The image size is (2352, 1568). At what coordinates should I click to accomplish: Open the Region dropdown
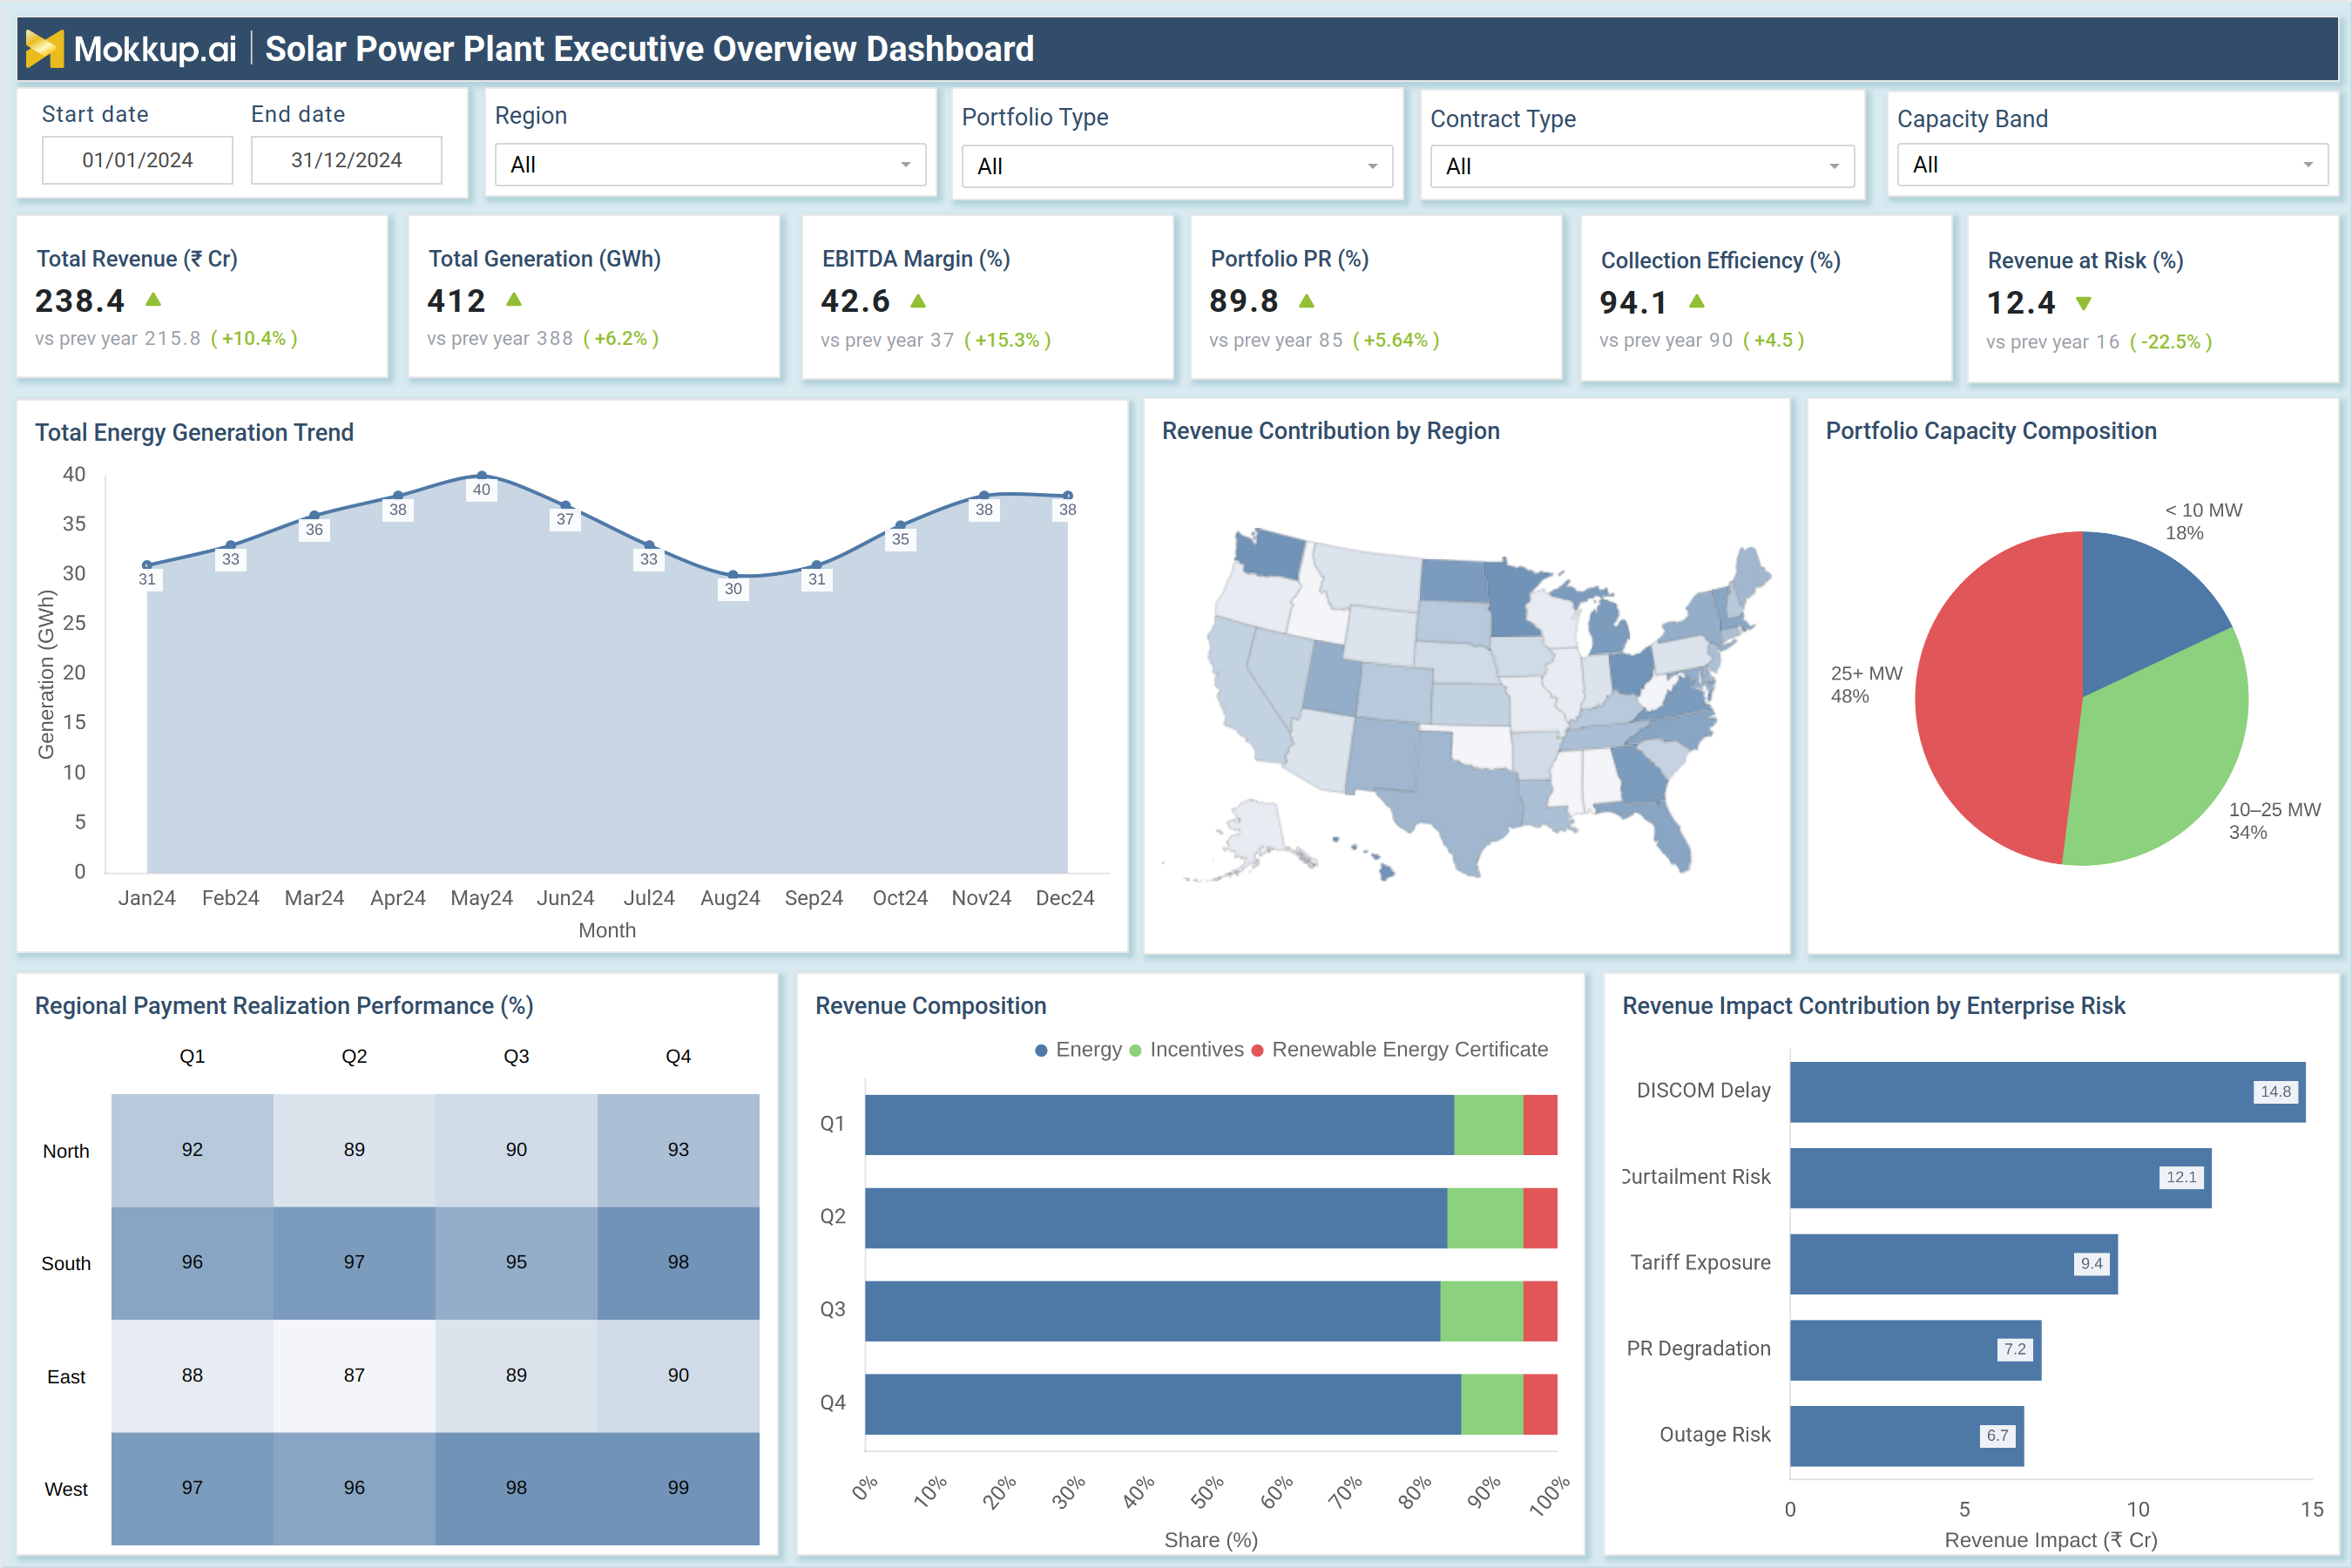pos(710,165)
